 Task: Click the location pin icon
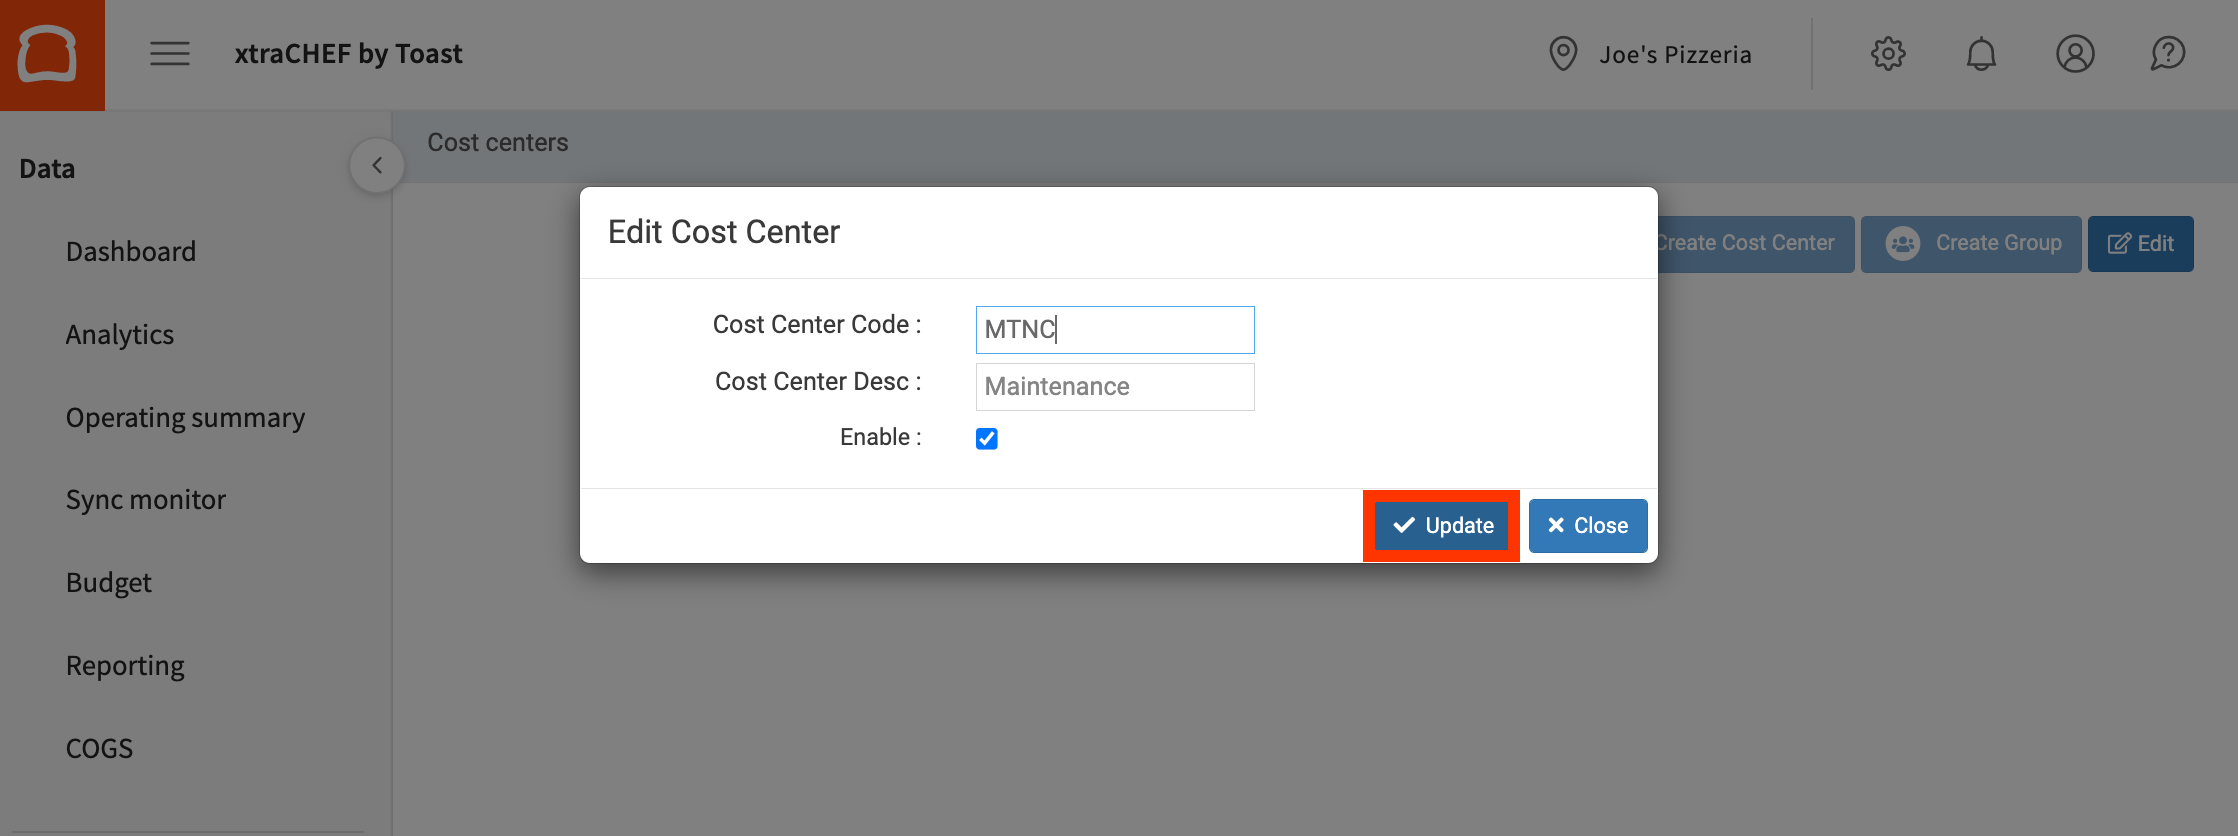click(x=1562, y=54)
